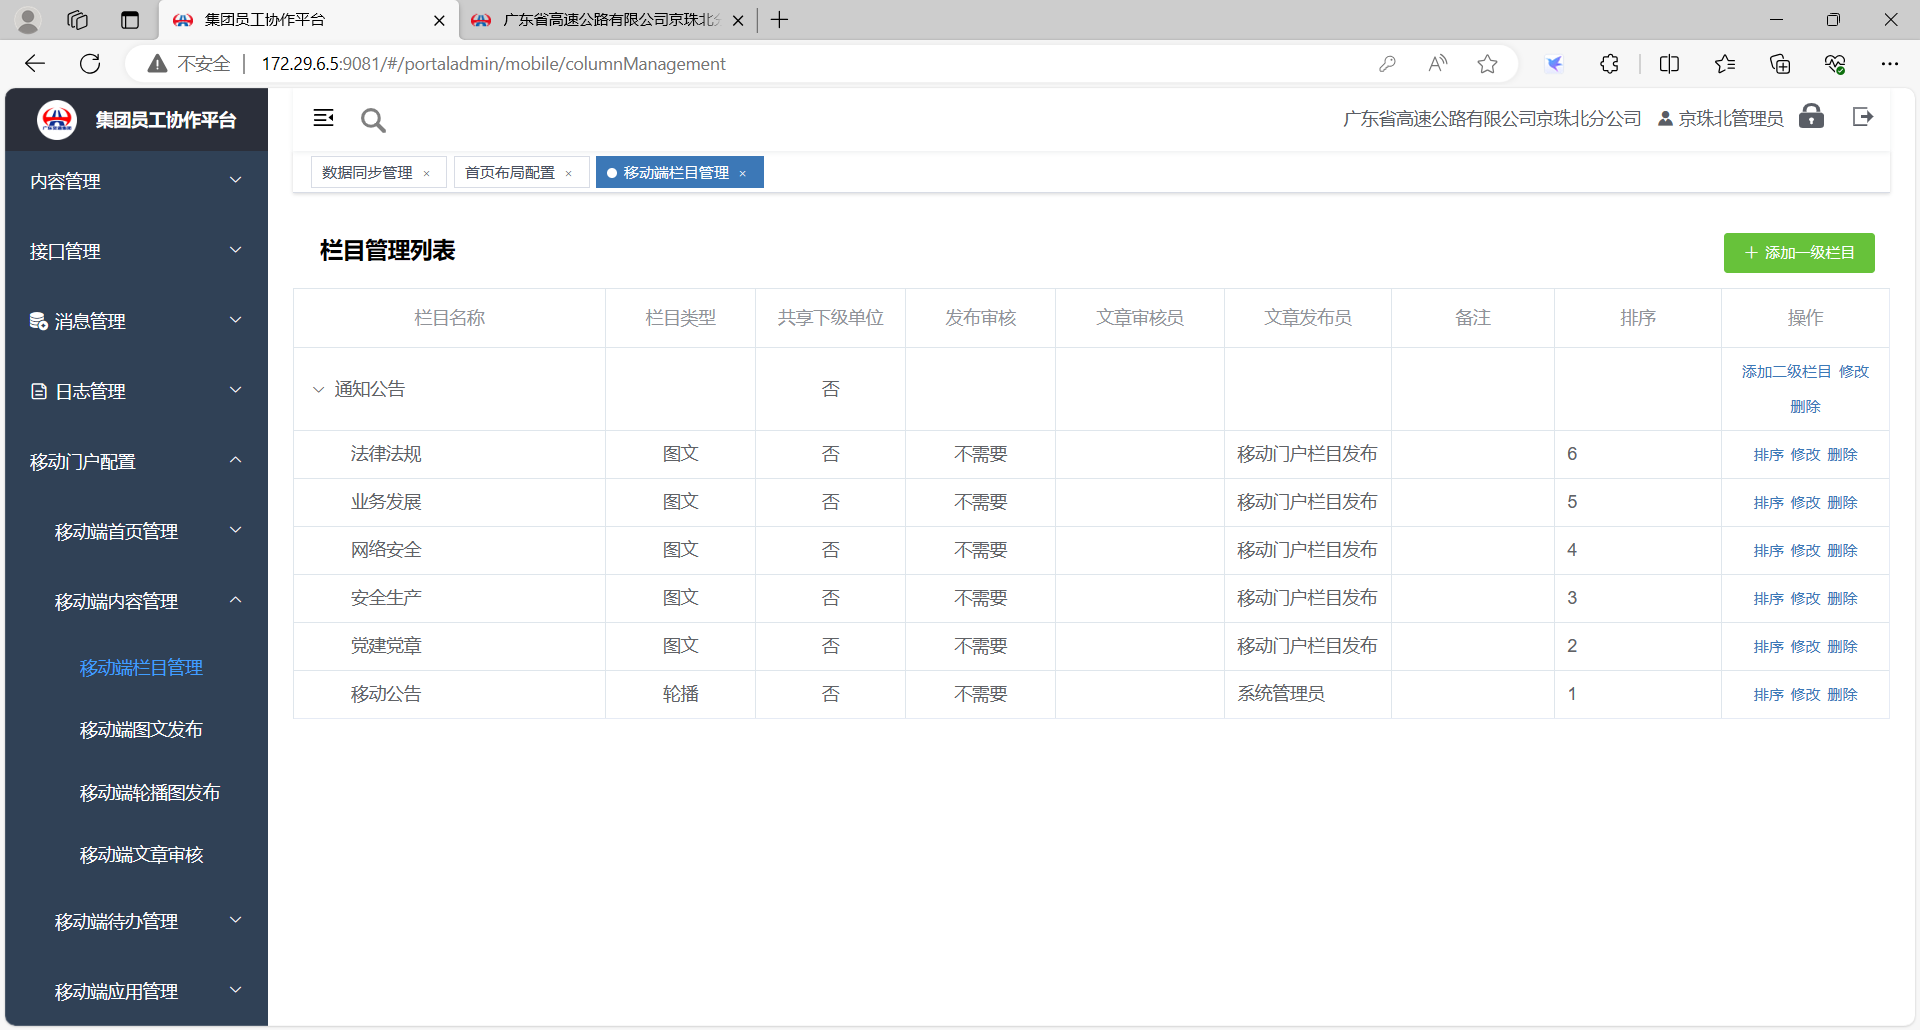Expand the 消息管理 sidebar menu

point(135,321)
